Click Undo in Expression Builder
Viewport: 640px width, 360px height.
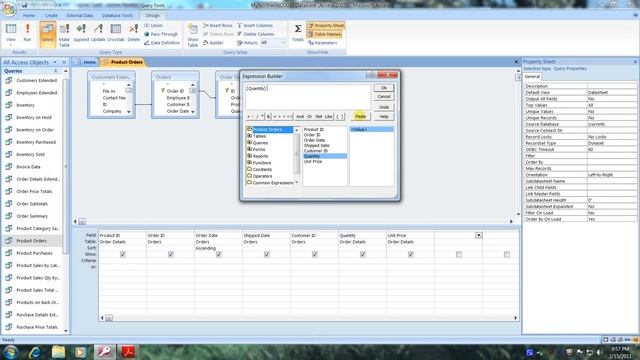coord(384,107)
